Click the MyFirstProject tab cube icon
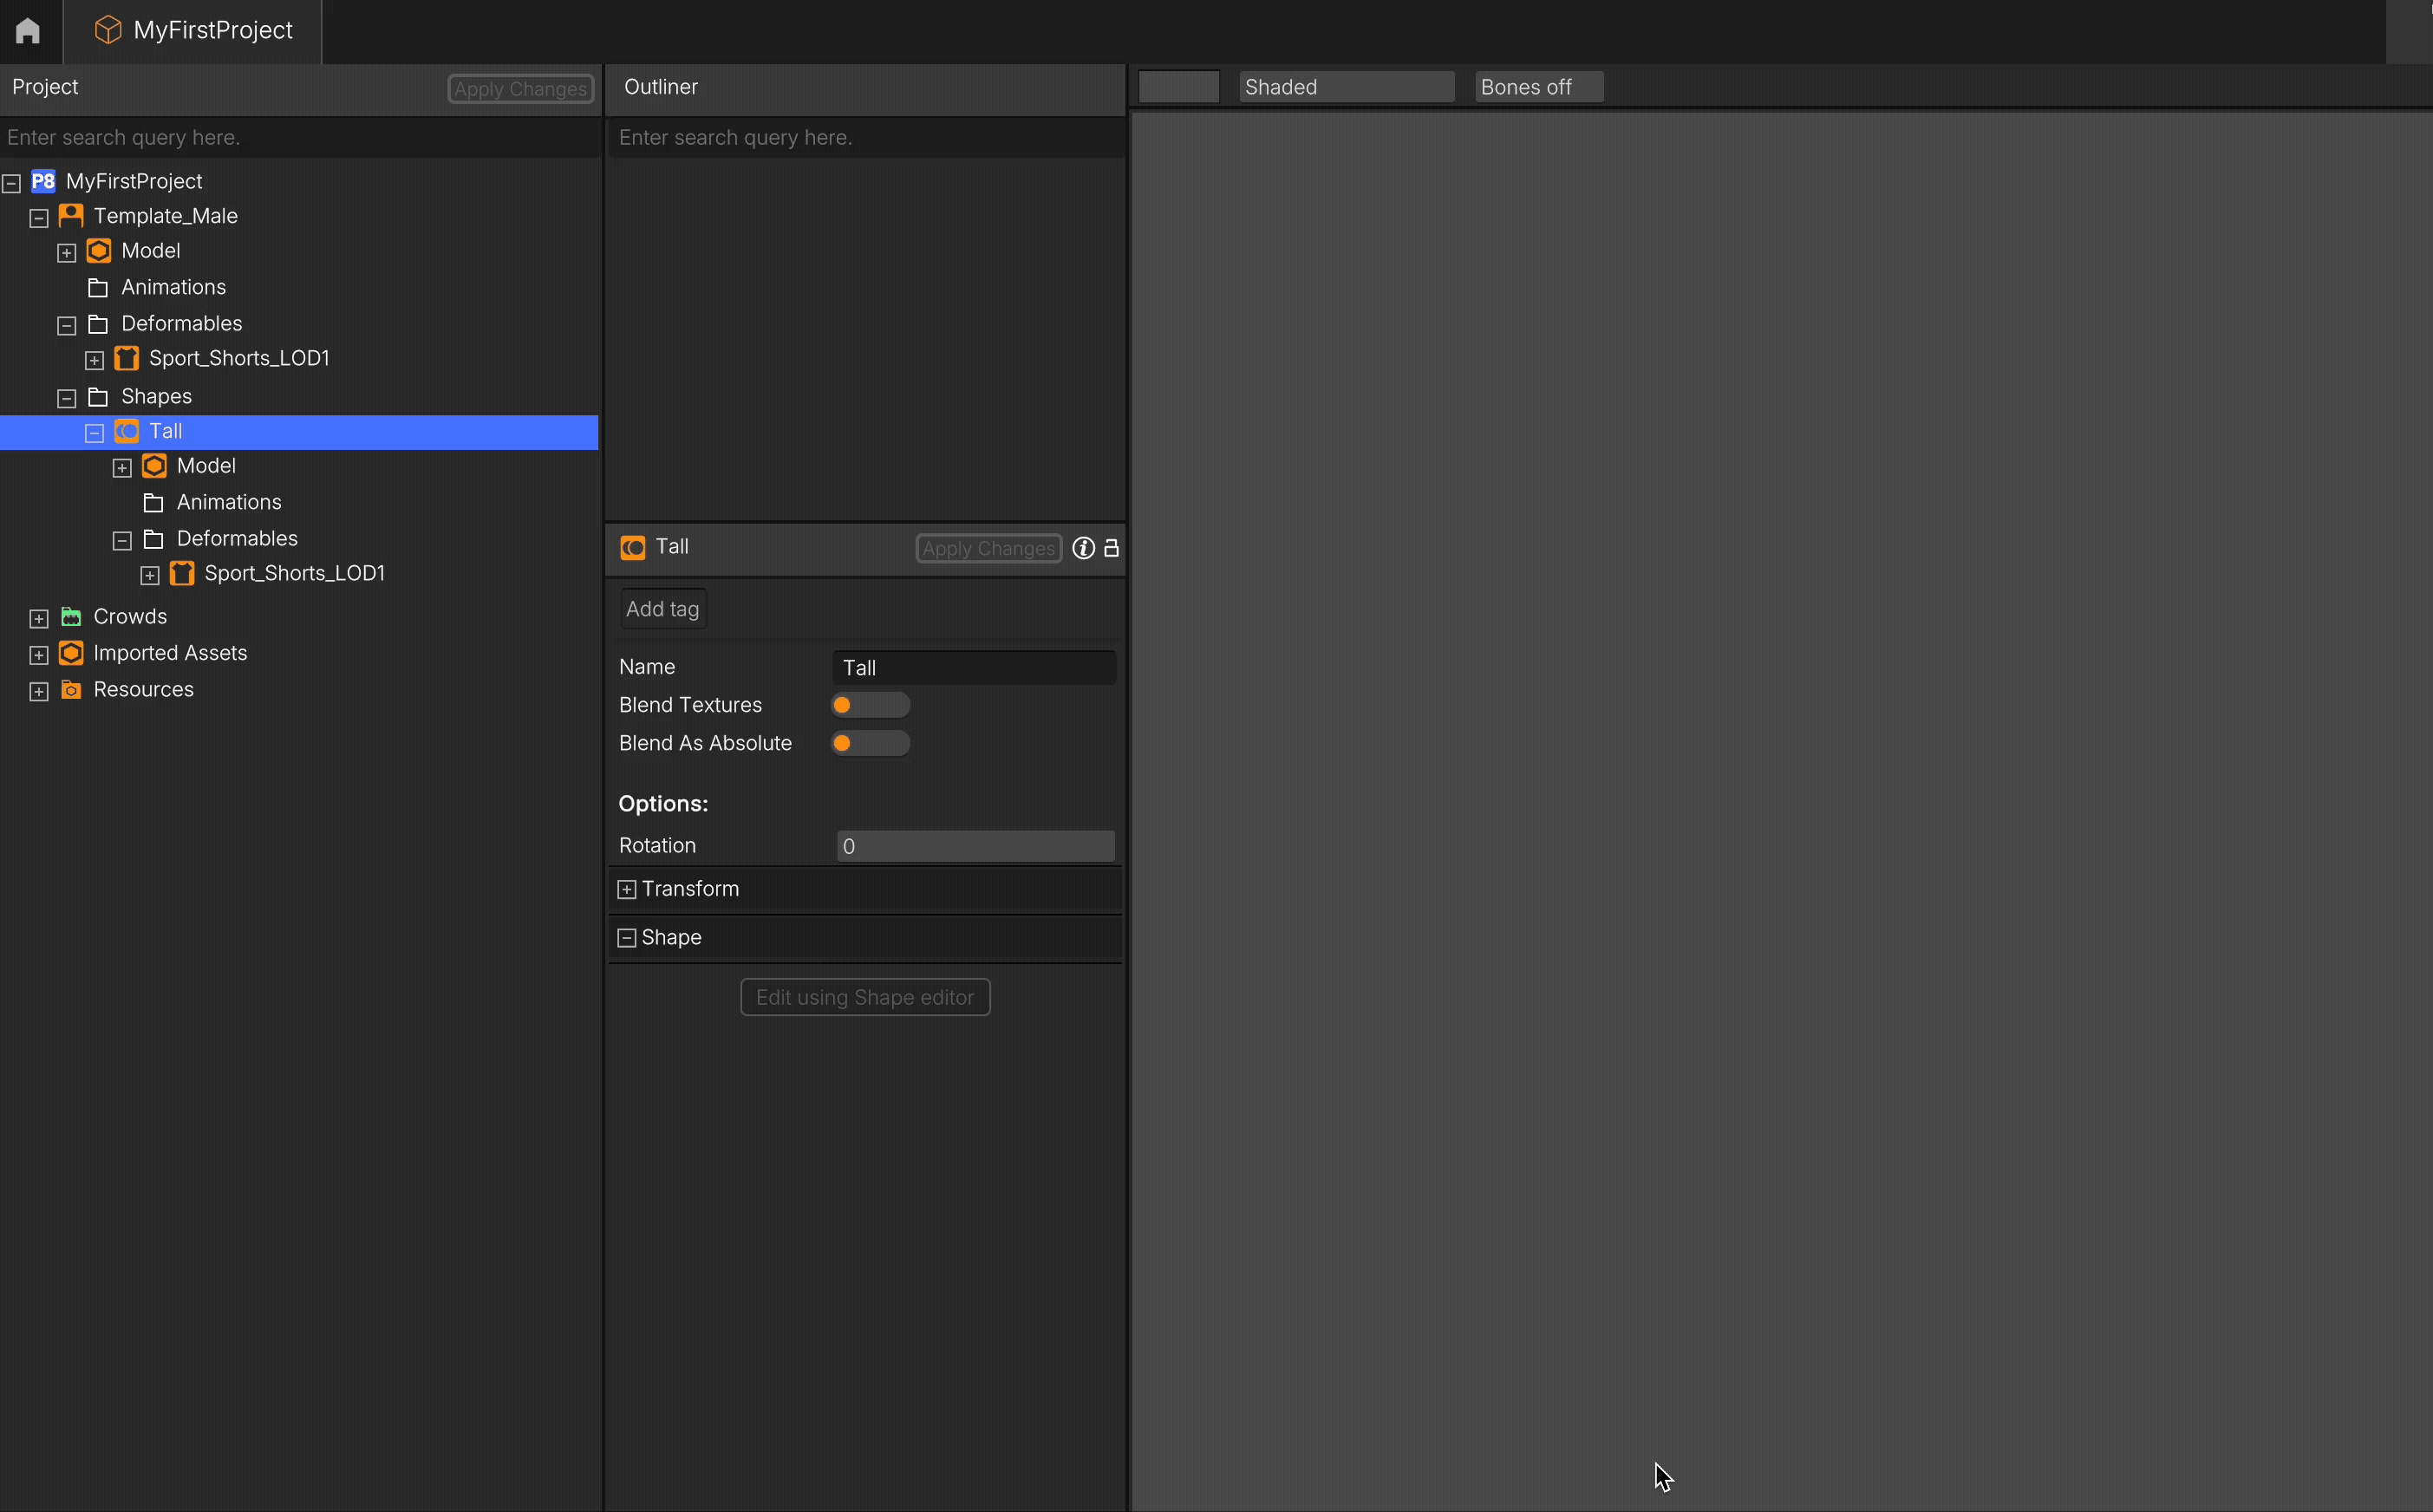Image resolution: width=2433 pixels, height=1512 pixels. (107, 31)
